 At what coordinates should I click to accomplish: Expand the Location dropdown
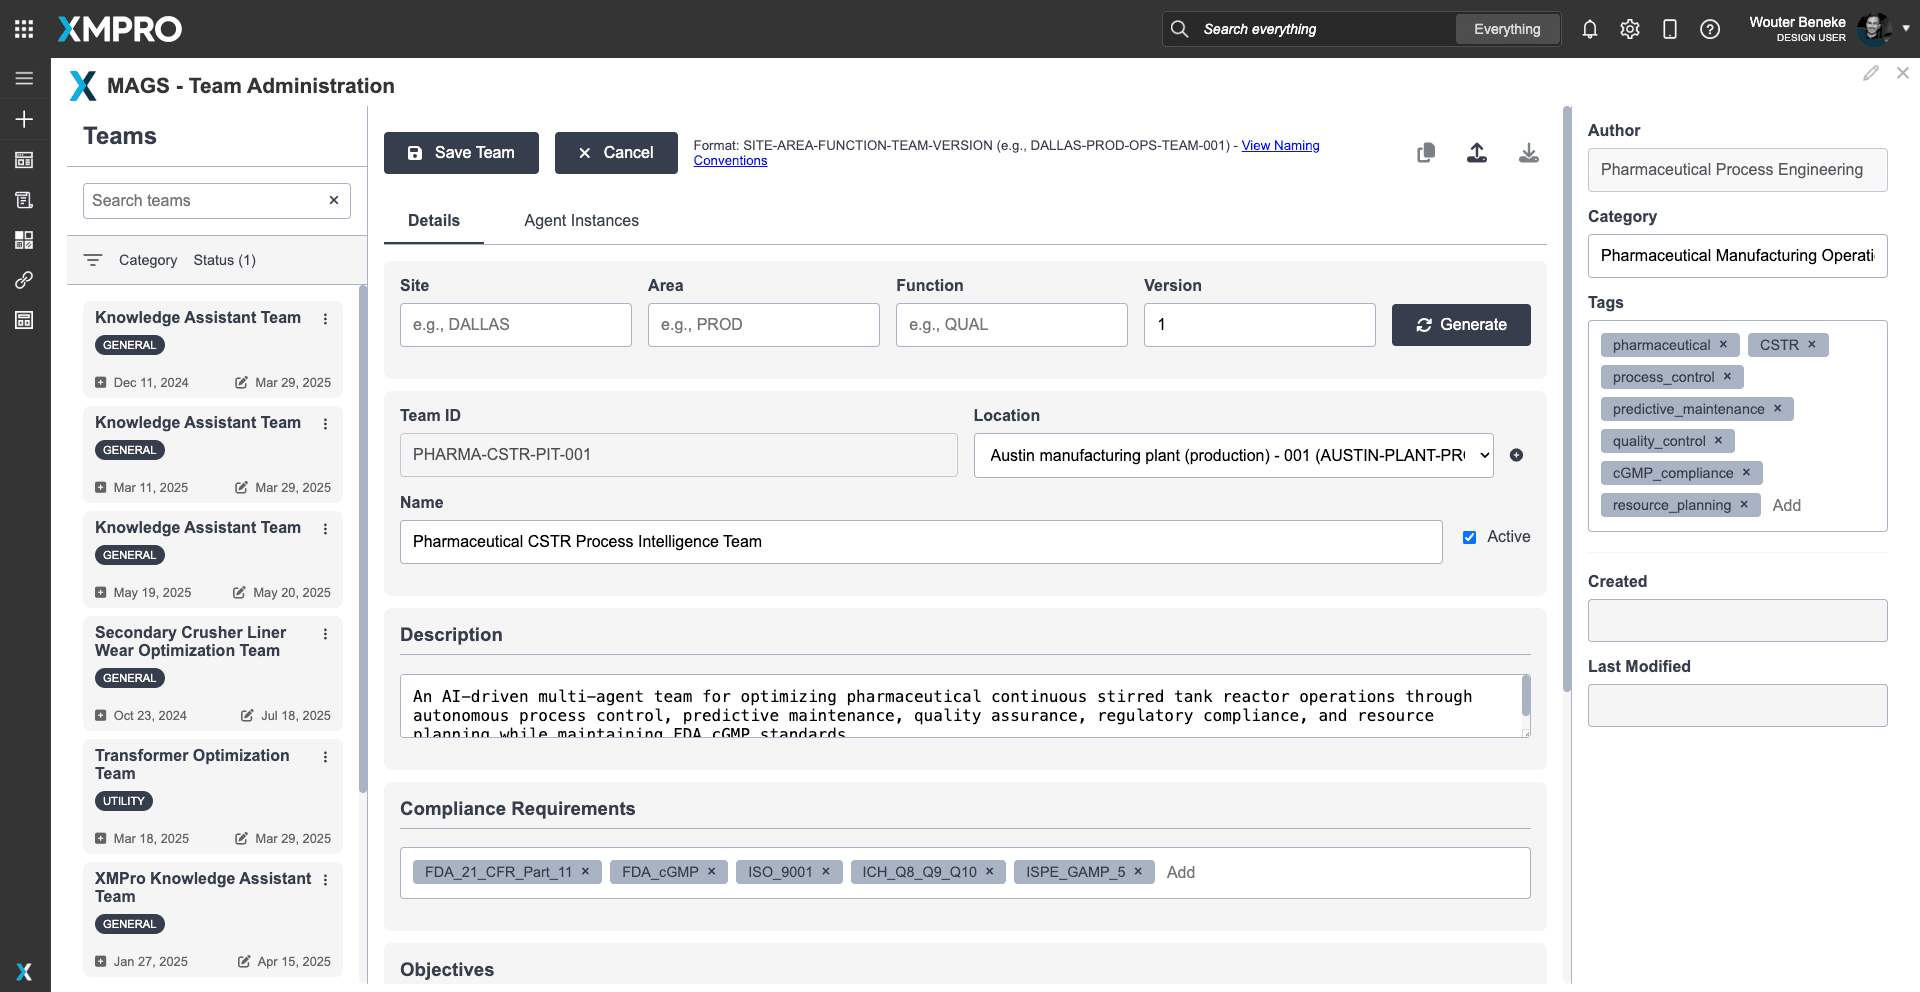[1233, 455]
